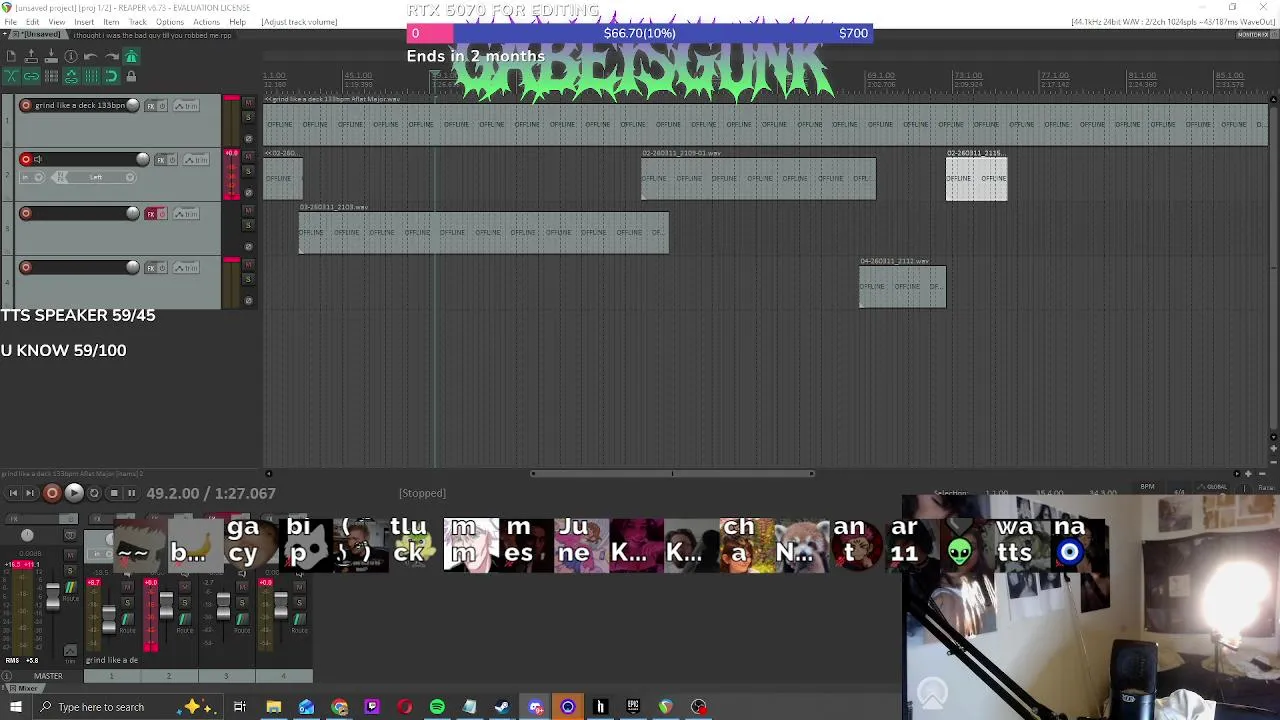
Task: Click the transport Play button
Action: tap(74, 493)
